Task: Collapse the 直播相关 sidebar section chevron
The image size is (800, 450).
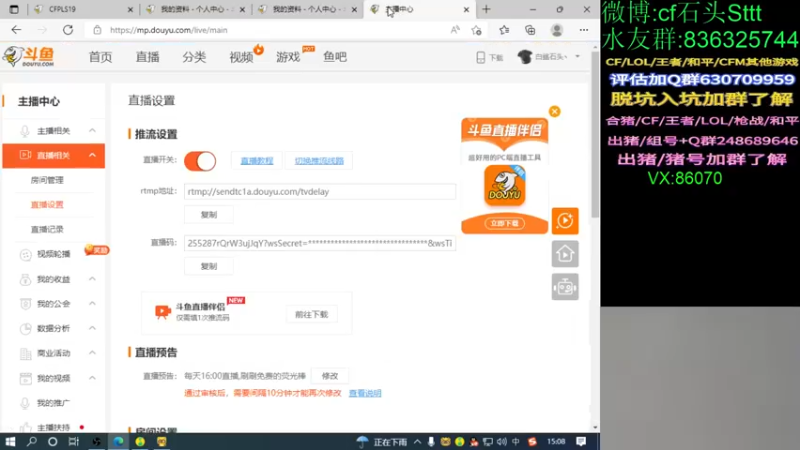Action: [x=92, y=155]
